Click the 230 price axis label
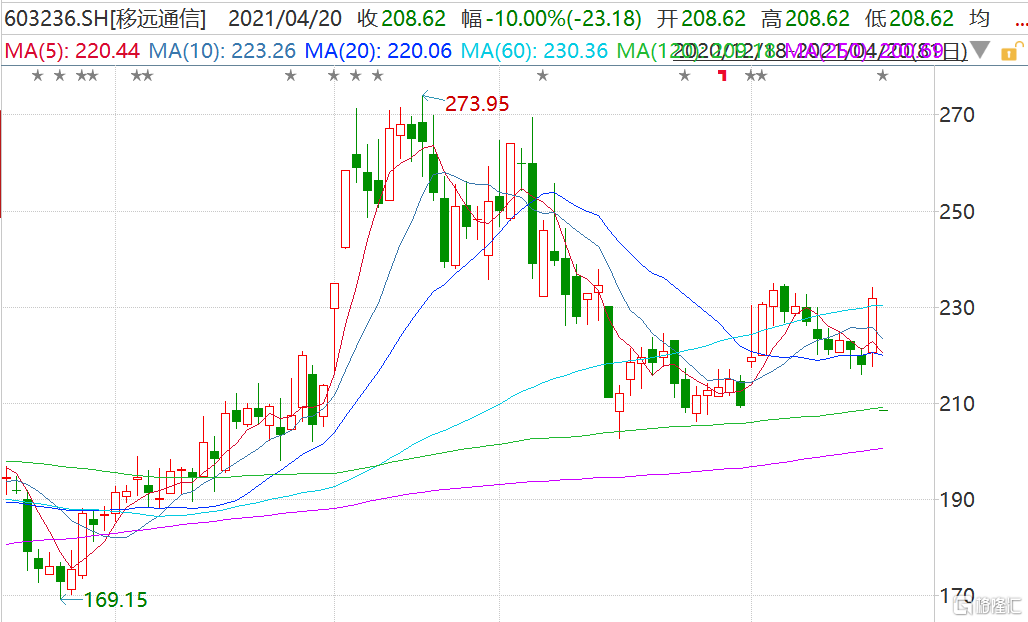This screenshot has width=1028, height=622. click(957, 307)
